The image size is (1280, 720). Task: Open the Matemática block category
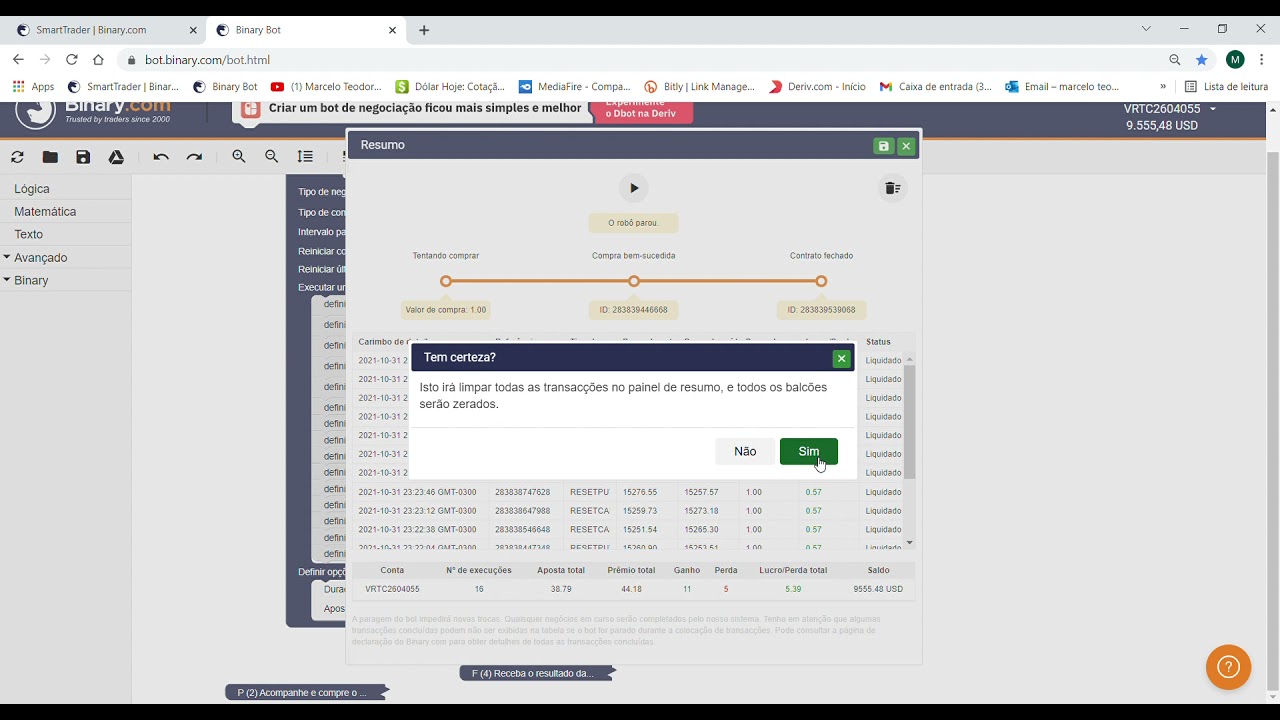point(45,212)
